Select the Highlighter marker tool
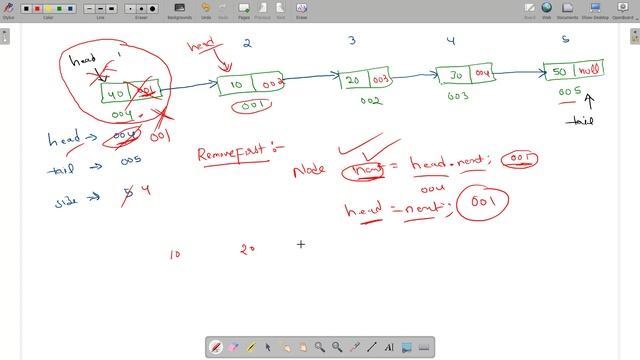Screen dimensions: 640x360 [251, 347]
